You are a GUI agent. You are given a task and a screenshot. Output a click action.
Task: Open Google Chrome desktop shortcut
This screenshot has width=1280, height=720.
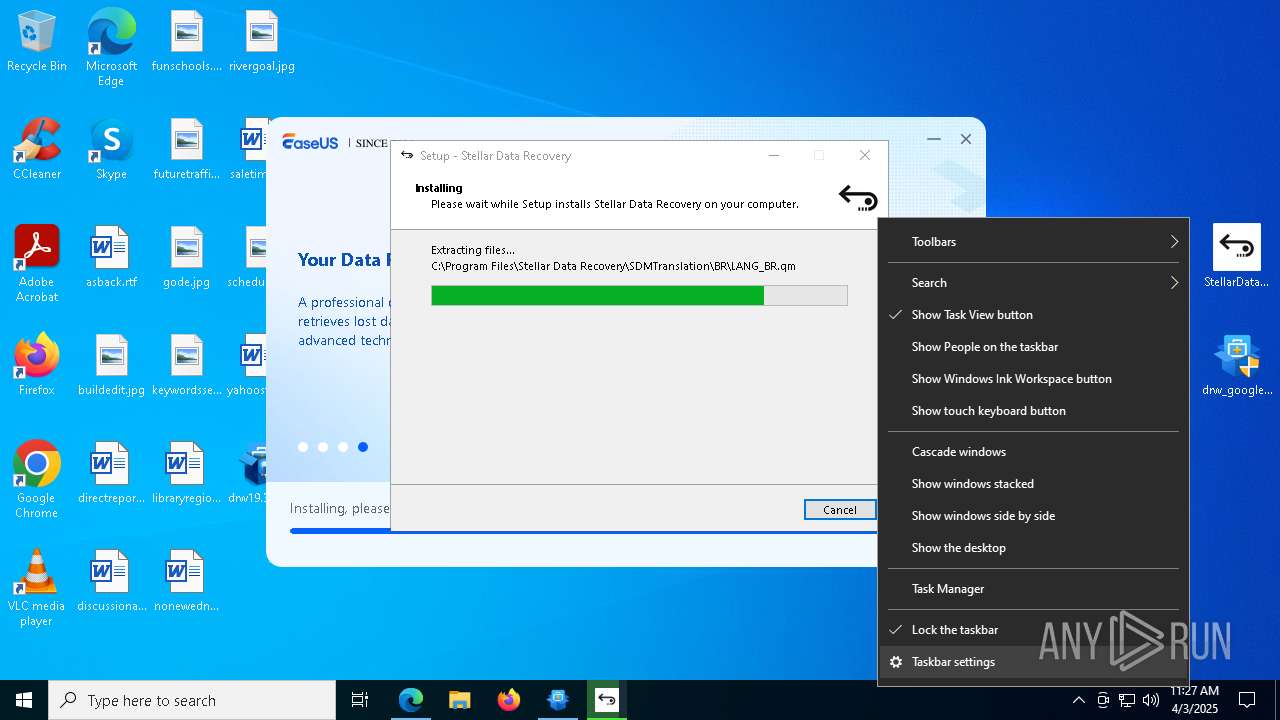37,479
